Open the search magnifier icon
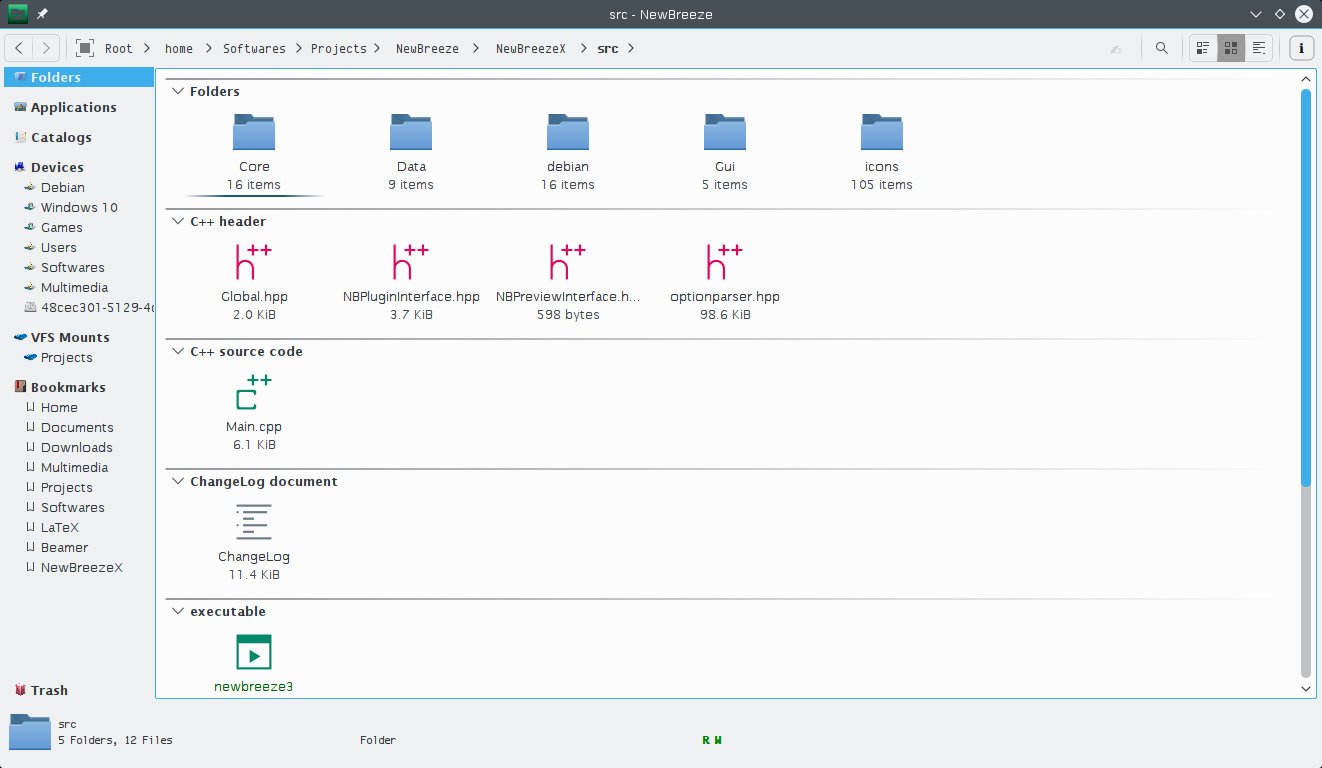 tap(1161, 48)
